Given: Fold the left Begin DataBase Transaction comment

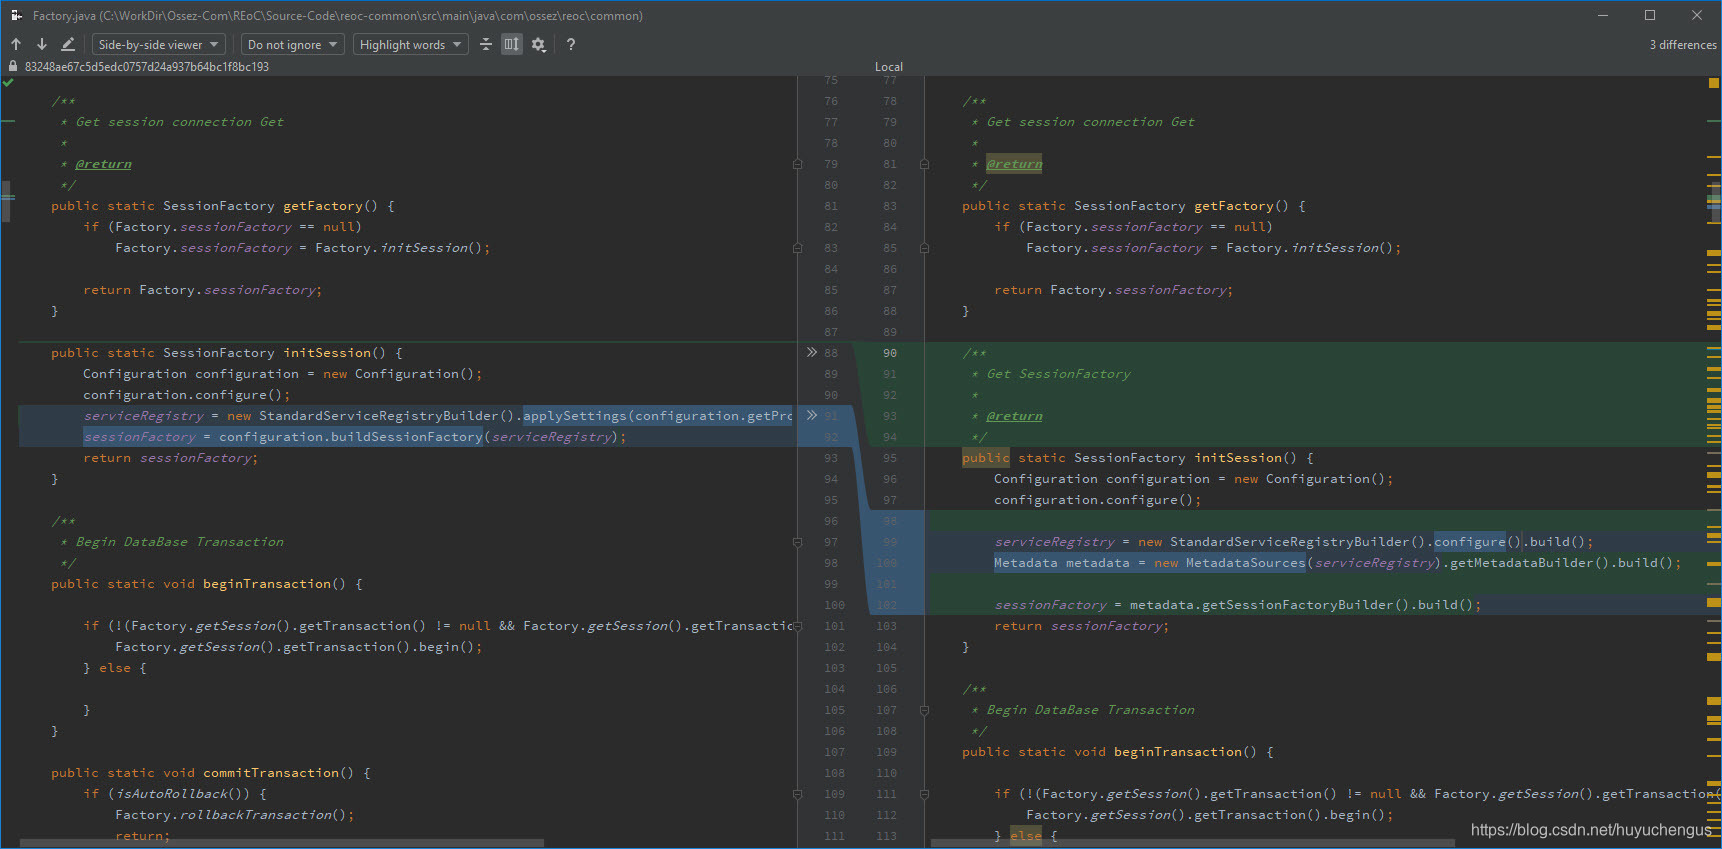Looking at the screenshot, I should coord(797,542).
